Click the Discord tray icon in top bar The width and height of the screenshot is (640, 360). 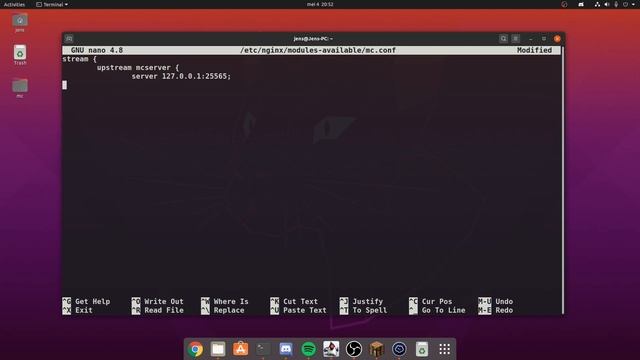(581, 4)
